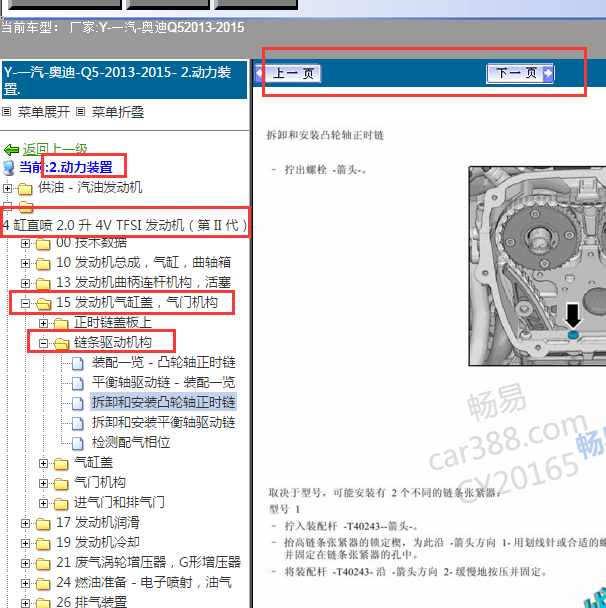The width and height of the screenshot is (606, 608).
Task: Click document icon of 检测配气相位
Action: coord(78,443)
